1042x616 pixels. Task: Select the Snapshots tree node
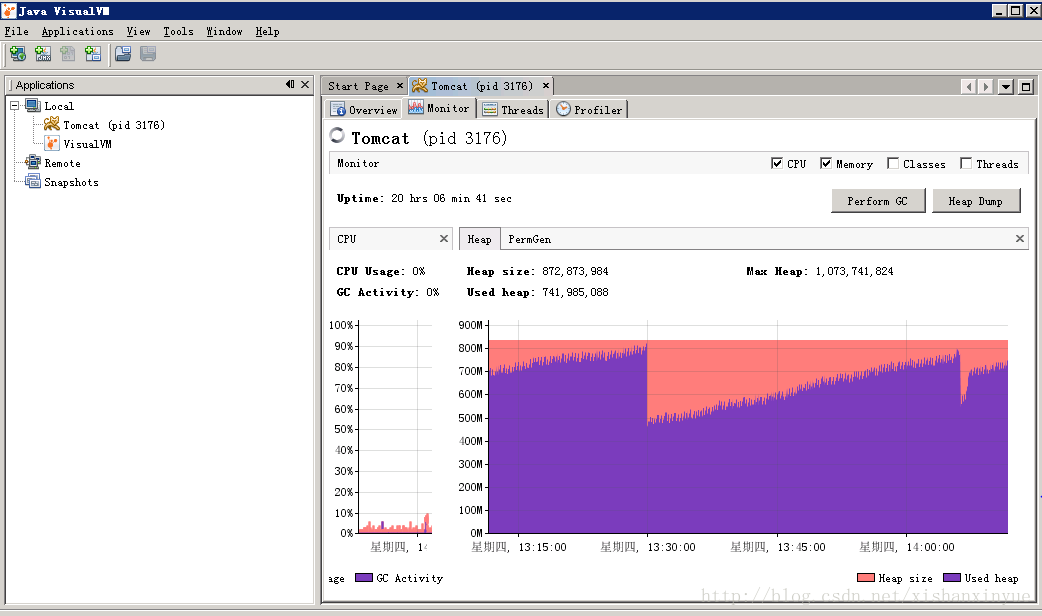pos(71,182)
